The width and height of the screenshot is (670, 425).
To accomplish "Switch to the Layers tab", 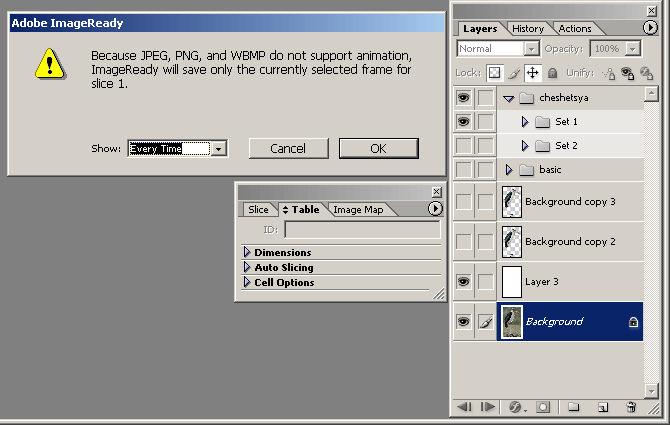I will pos(480,29).
